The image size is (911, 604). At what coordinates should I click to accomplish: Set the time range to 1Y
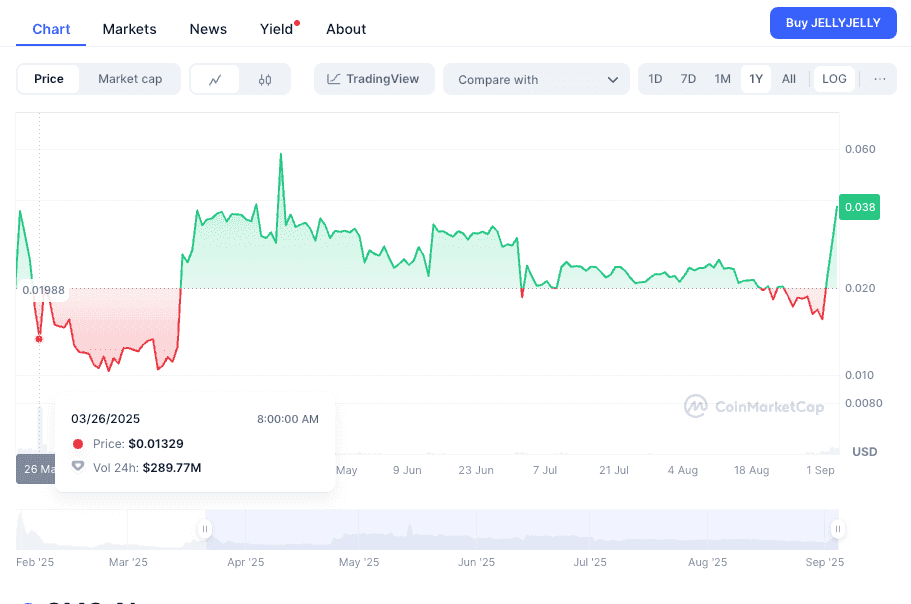tap(756, 79)
